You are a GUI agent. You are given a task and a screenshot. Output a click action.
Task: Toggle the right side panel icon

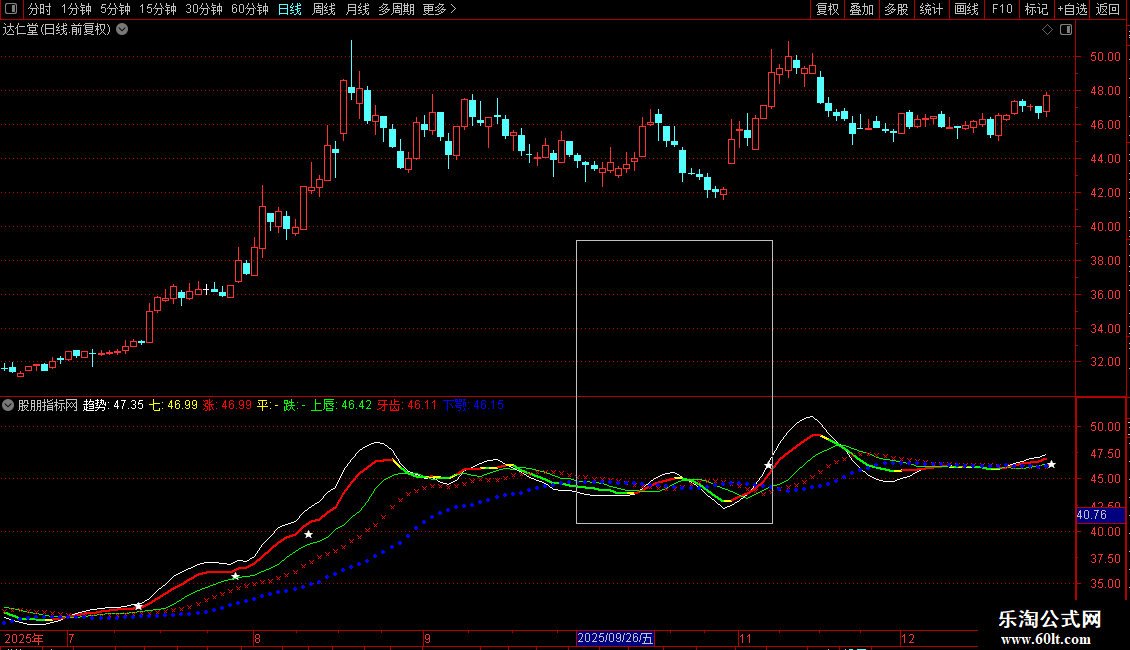click(1066, 30)
